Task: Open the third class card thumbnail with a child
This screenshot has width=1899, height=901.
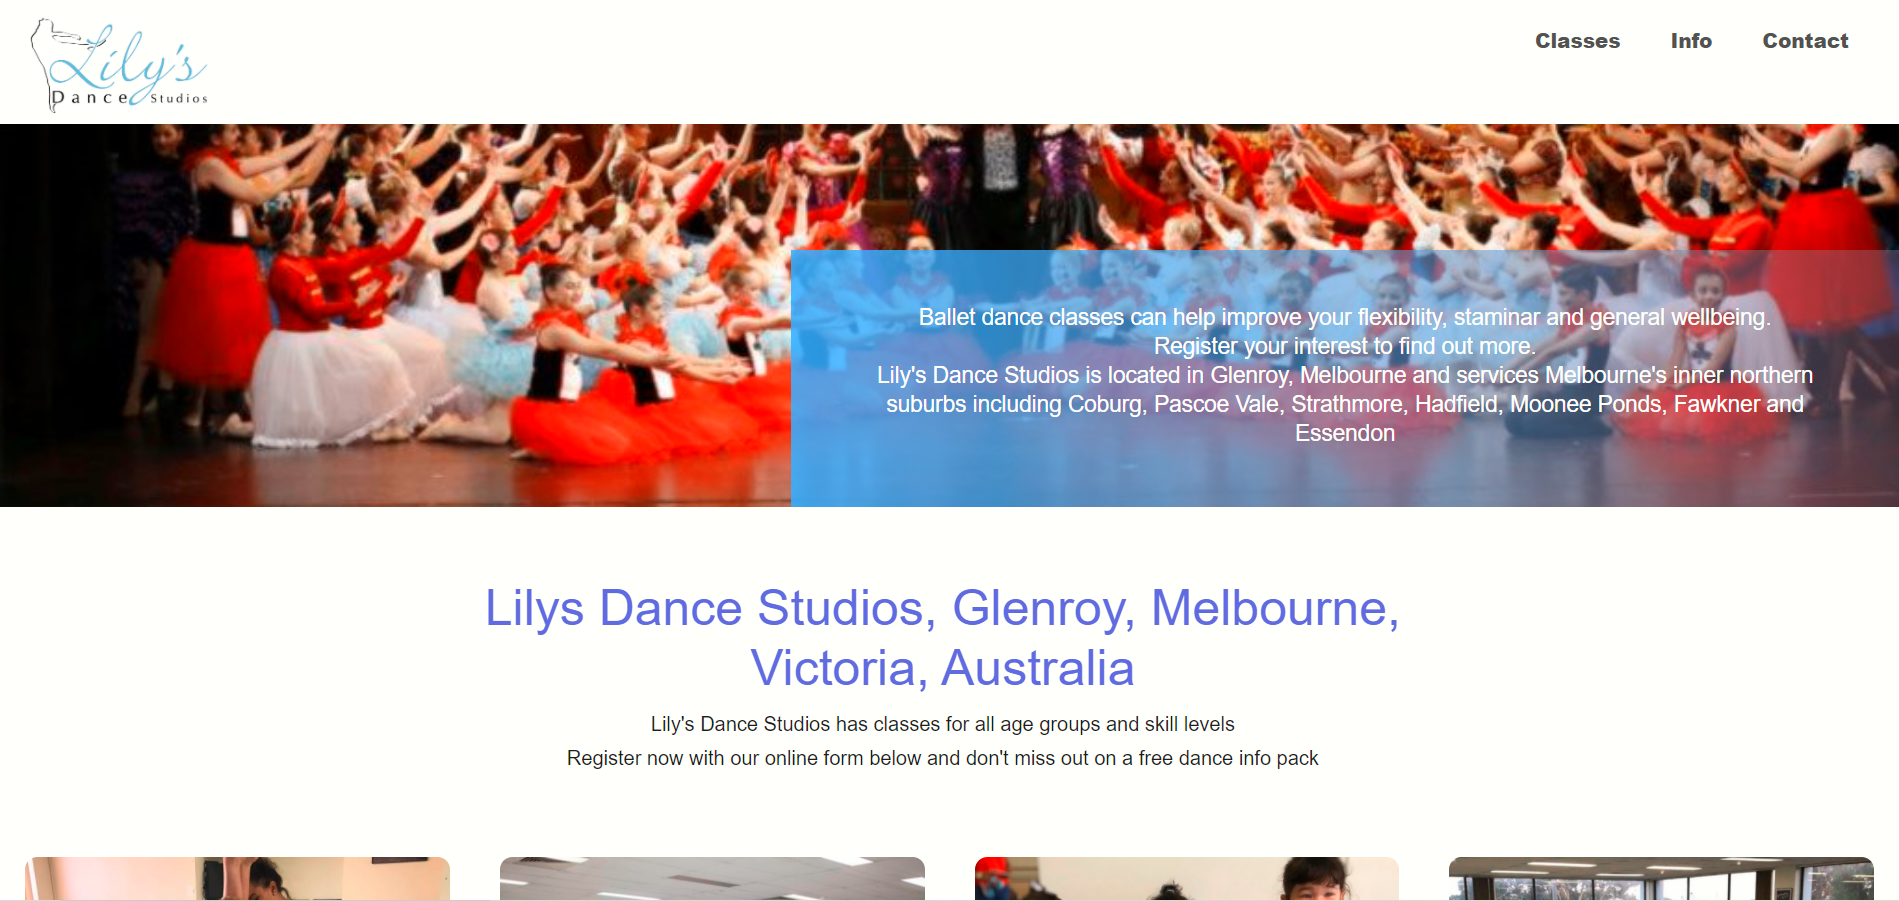Action: click(1186, 878)
